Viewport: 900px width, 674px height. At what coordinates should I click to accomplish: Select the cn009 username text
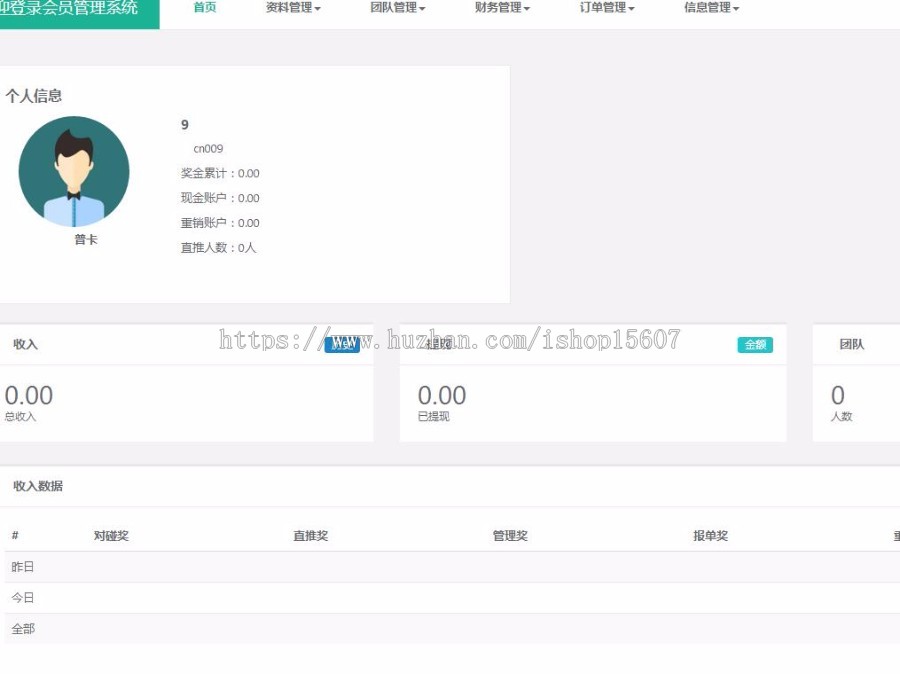(x=208, y=149)
